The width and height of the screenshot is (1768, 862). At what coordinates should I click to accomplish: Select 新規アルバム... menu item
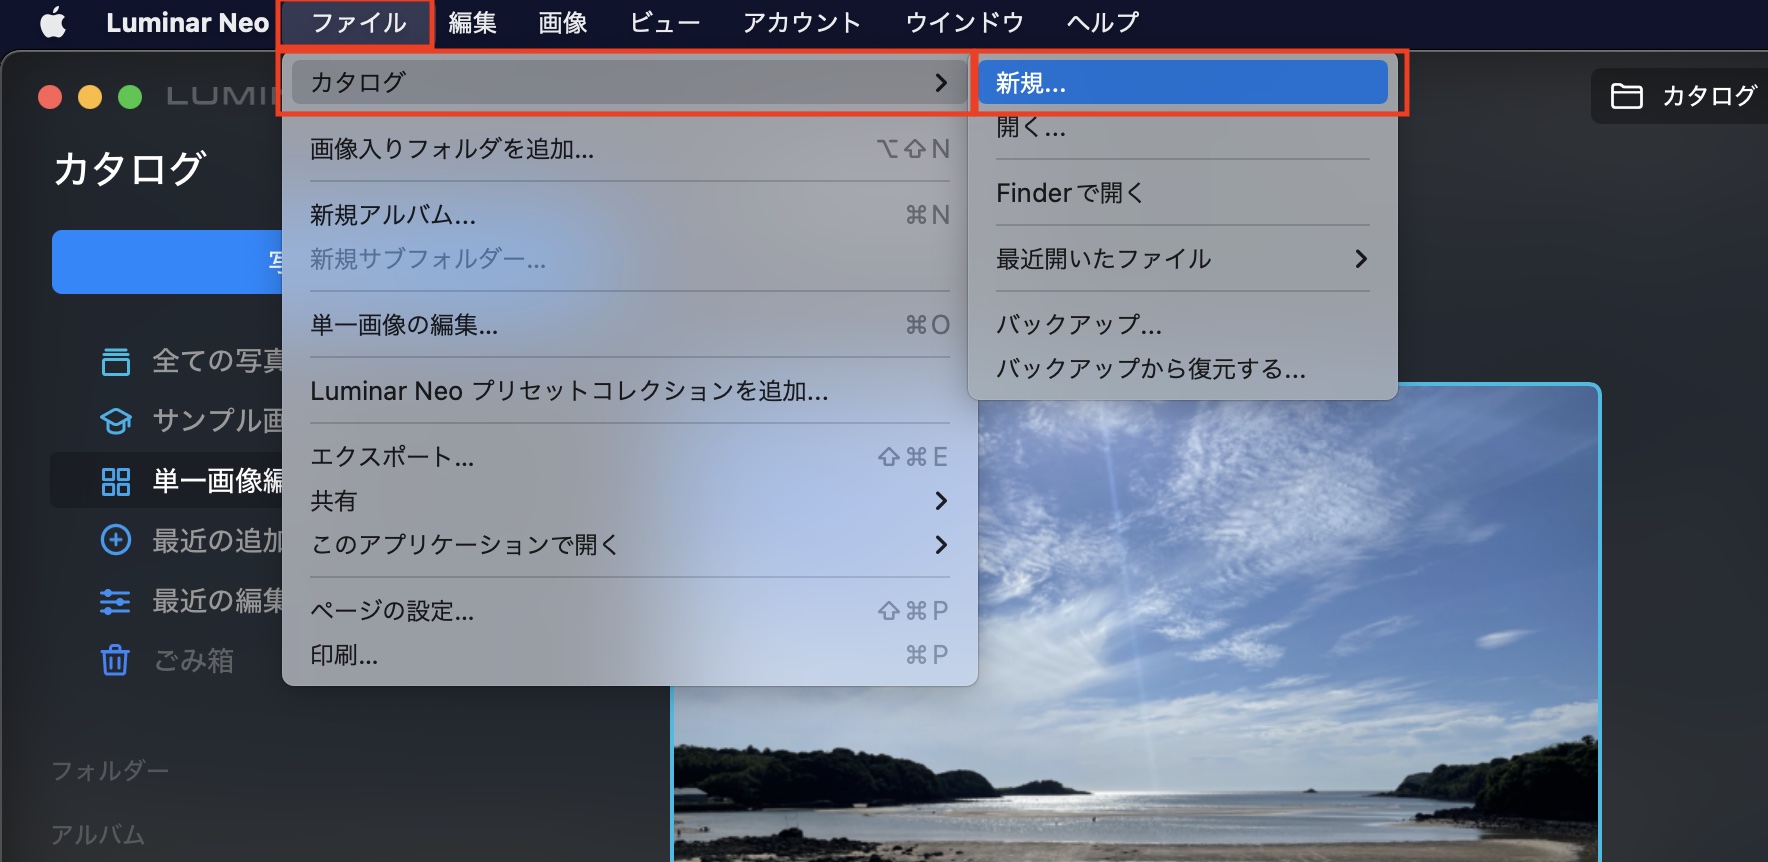(x=629, y=215)
